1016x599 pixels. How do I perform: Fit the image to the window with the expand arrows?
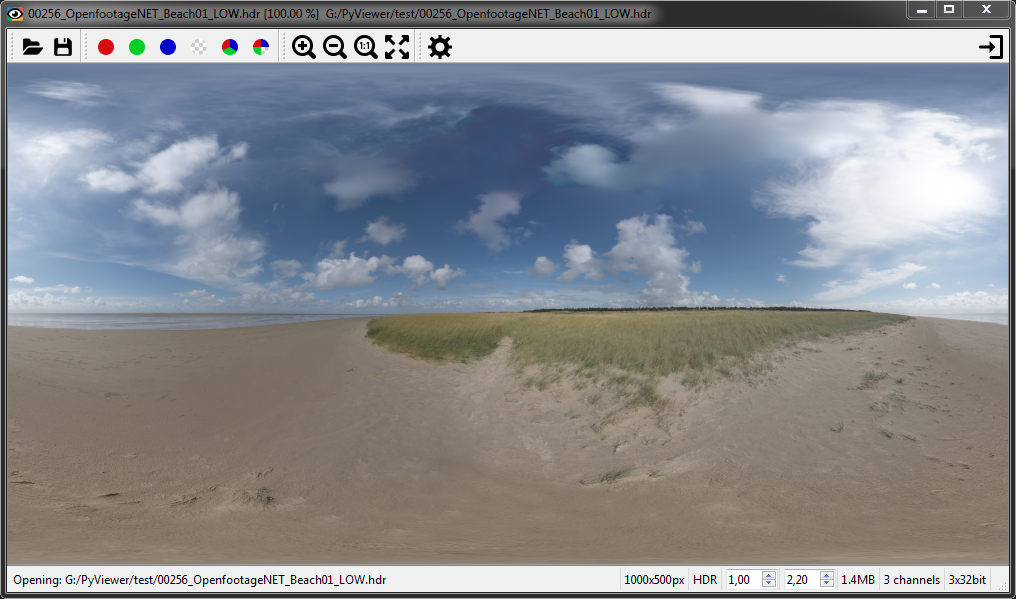pos(397,47)
